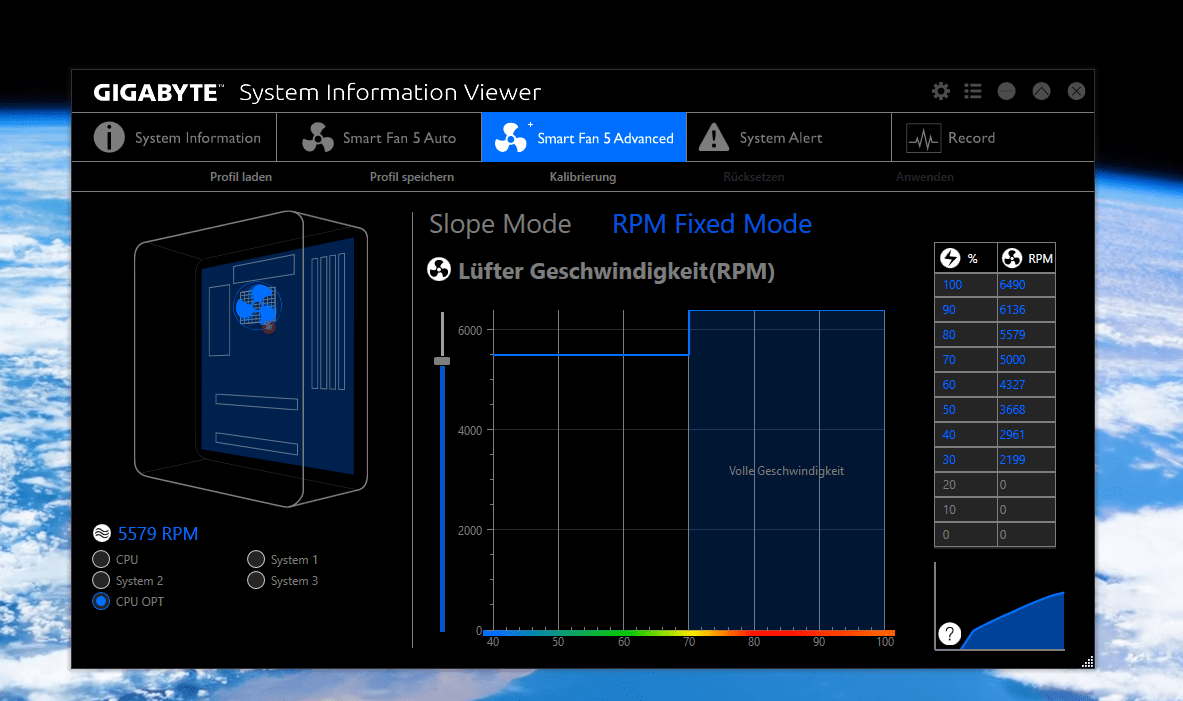Viewport: 1183px width, 701px height.
Task: Click the fan curve preview thumbnail
Action: pyautogui.click(x=1000, y=607)
